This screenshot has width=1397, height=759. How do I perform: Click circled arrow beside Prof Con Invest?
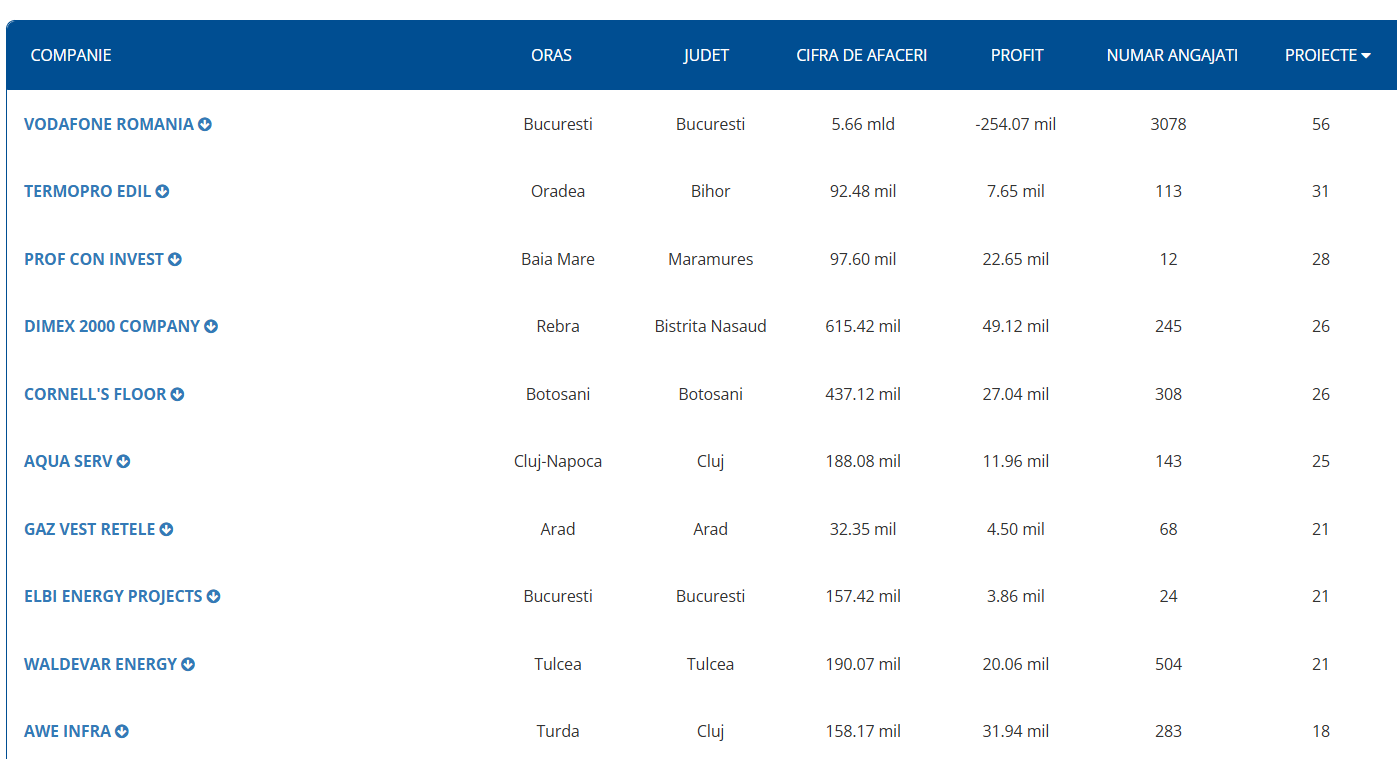(175, 259)
